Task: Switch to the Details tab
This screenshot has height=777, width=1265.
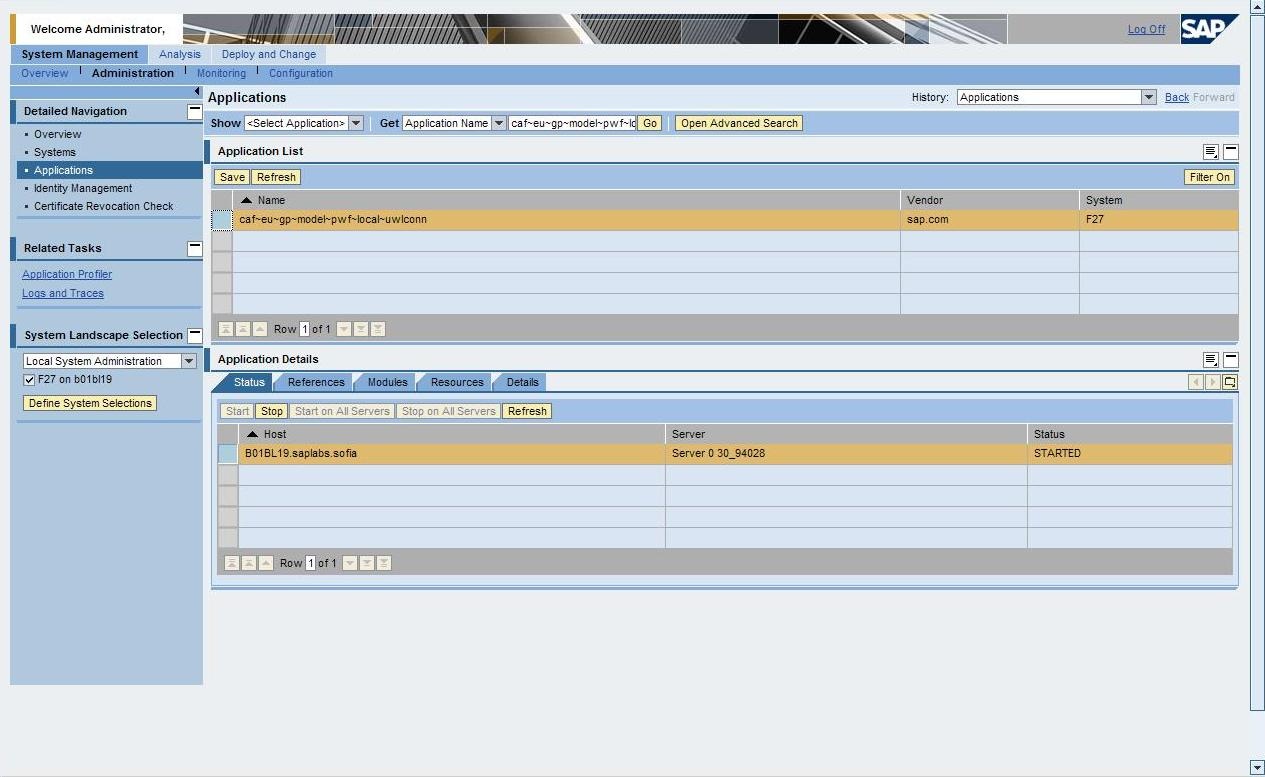Action: tap(522, 382)
